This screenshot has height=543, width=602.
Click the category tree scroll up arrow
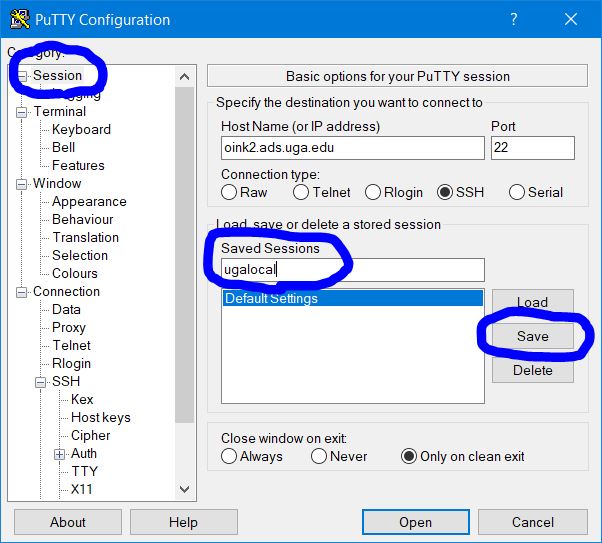click(x=184, y=77)
